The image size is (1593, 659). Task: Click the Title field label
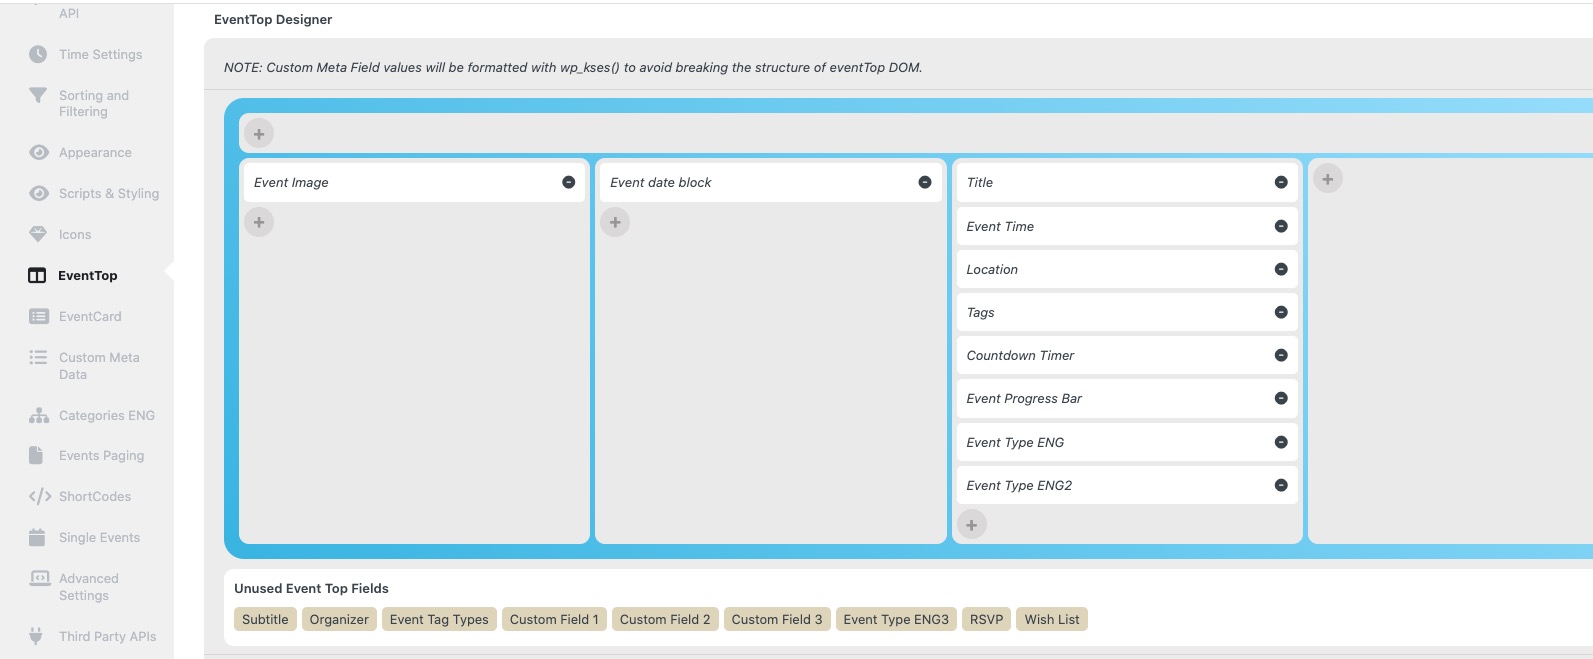point(980,182)
